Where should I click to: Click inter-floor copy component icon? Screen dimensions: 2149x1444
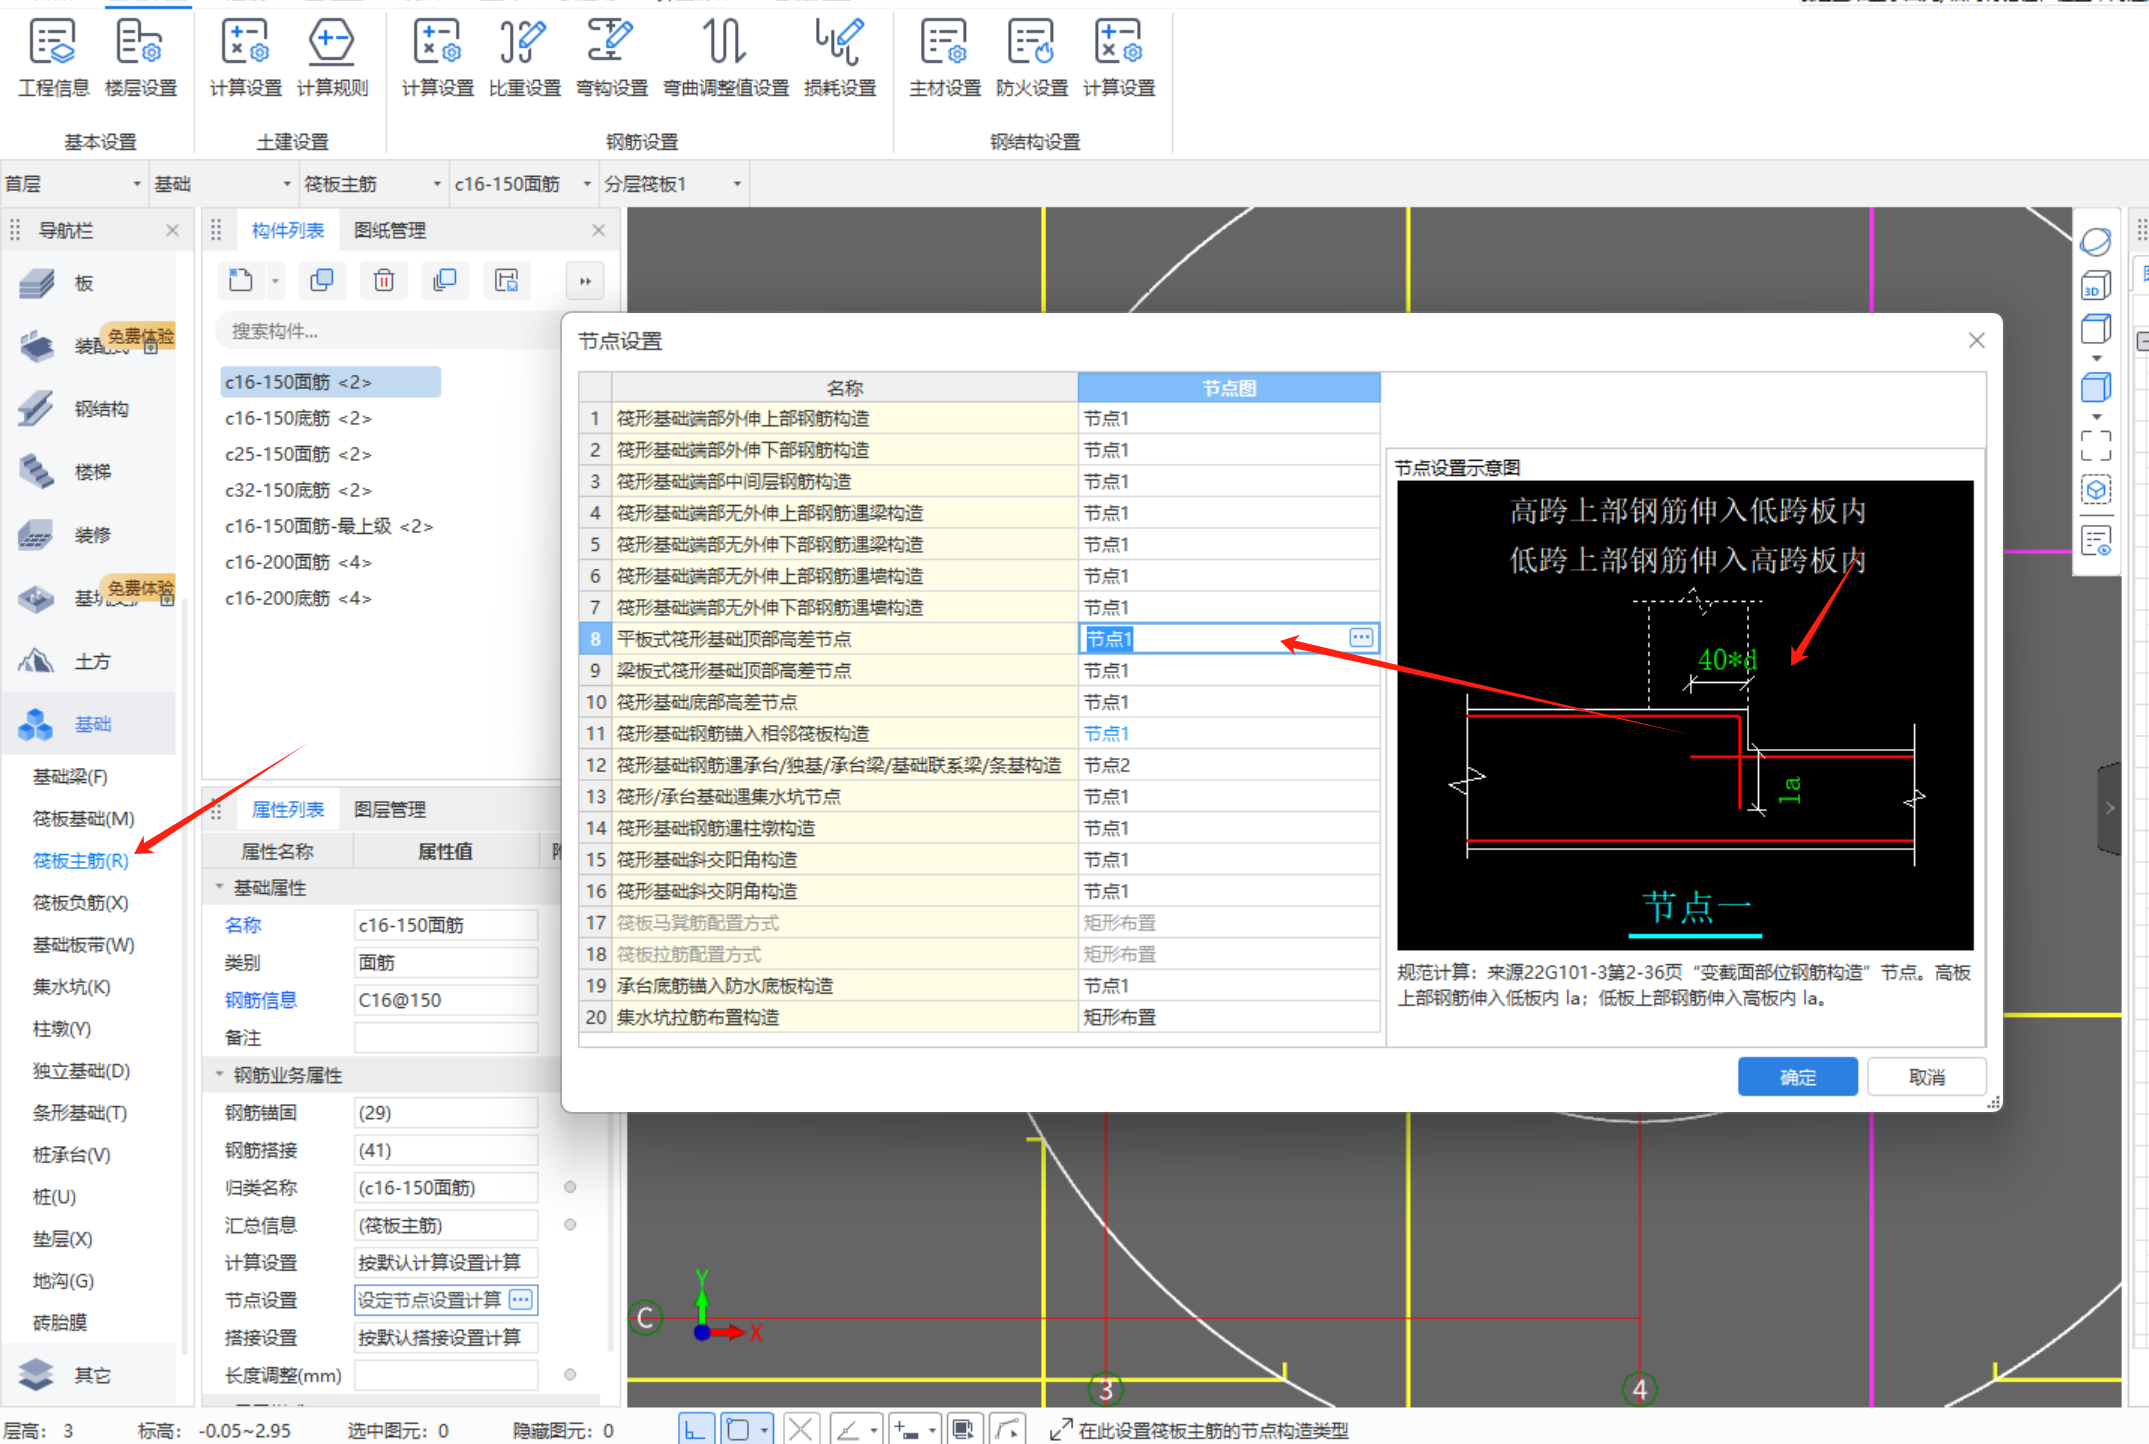point(445,281)
